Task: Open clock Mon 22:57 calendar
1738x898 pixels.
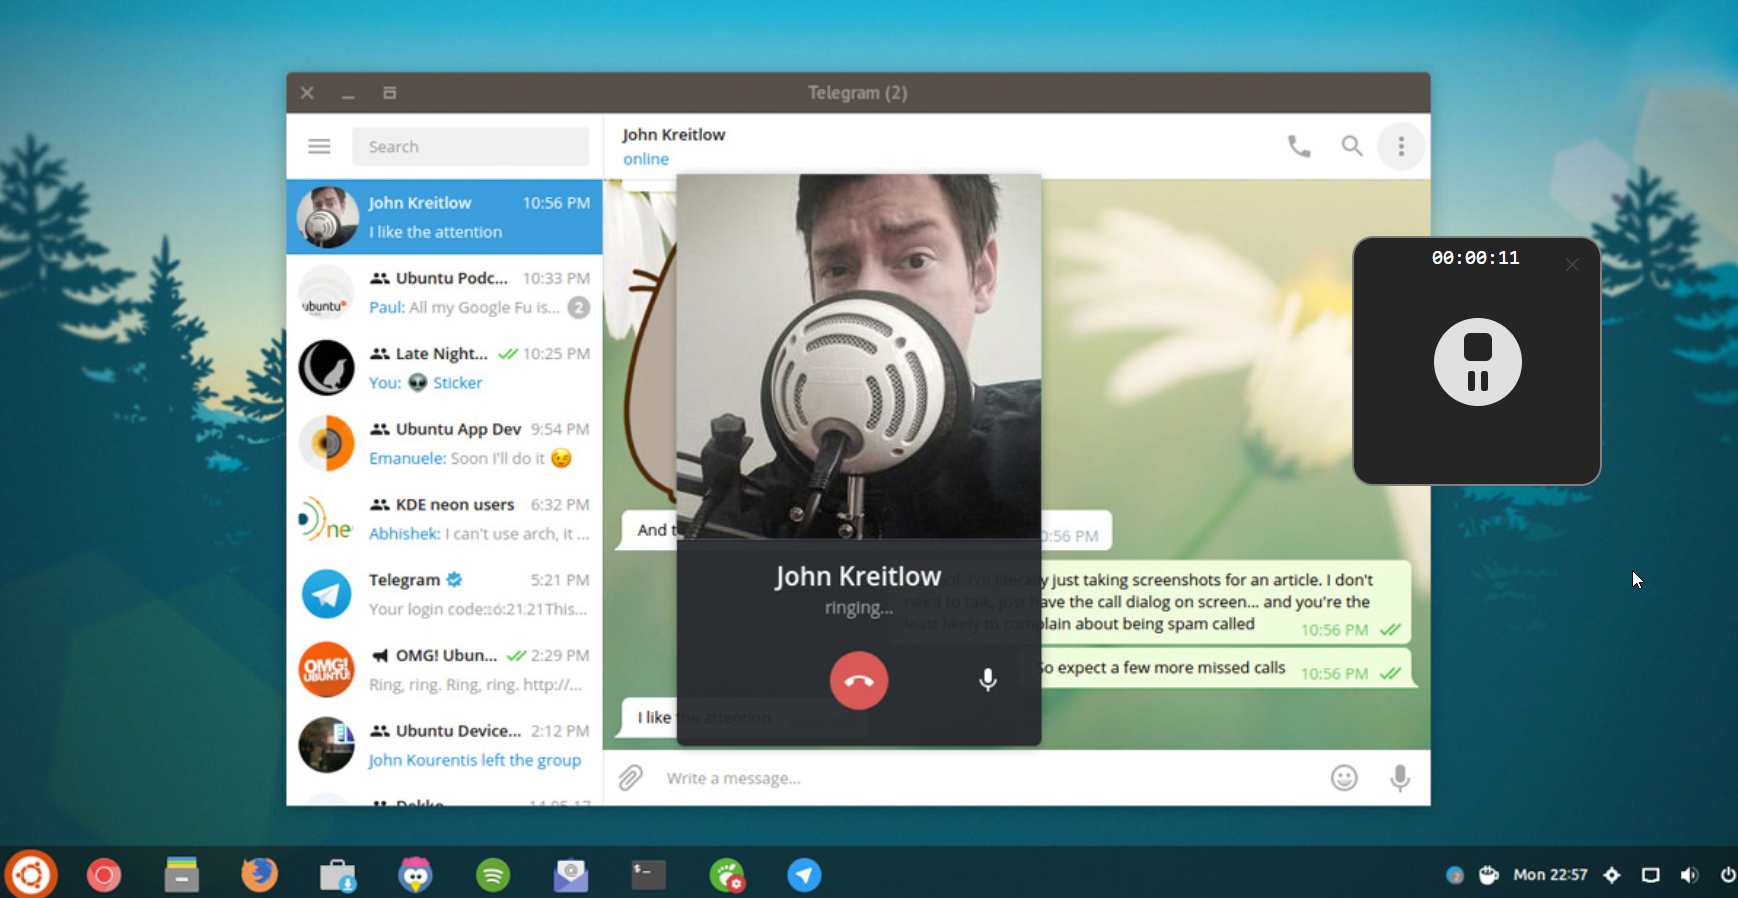Action: [x=1550, y=875]
